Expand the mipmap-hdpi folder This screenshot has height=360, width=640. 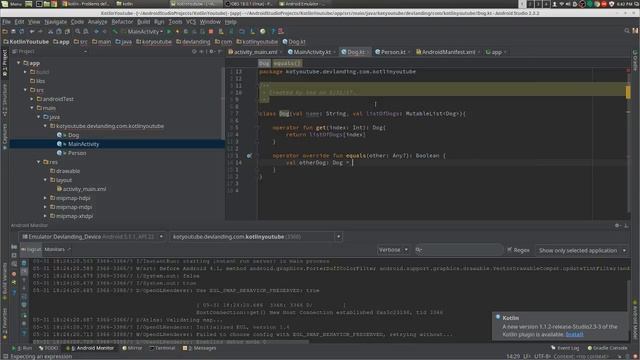point(45,198)
